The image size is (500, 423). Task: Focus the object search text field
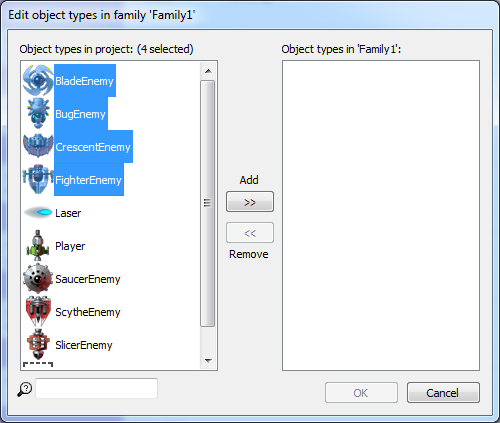[x=96, y=388]
